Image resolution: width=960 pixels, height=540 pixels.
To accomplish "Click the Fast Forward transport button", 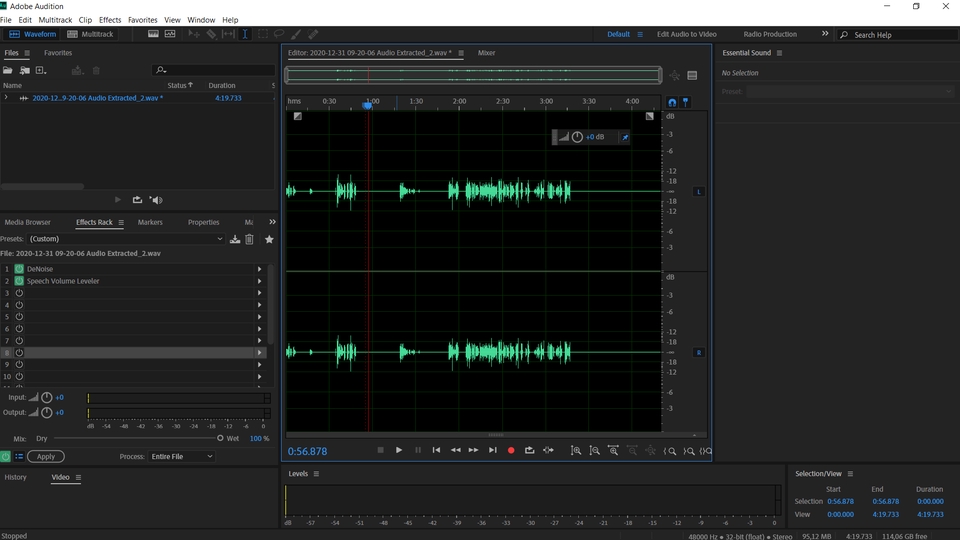I will pos(473,450).
